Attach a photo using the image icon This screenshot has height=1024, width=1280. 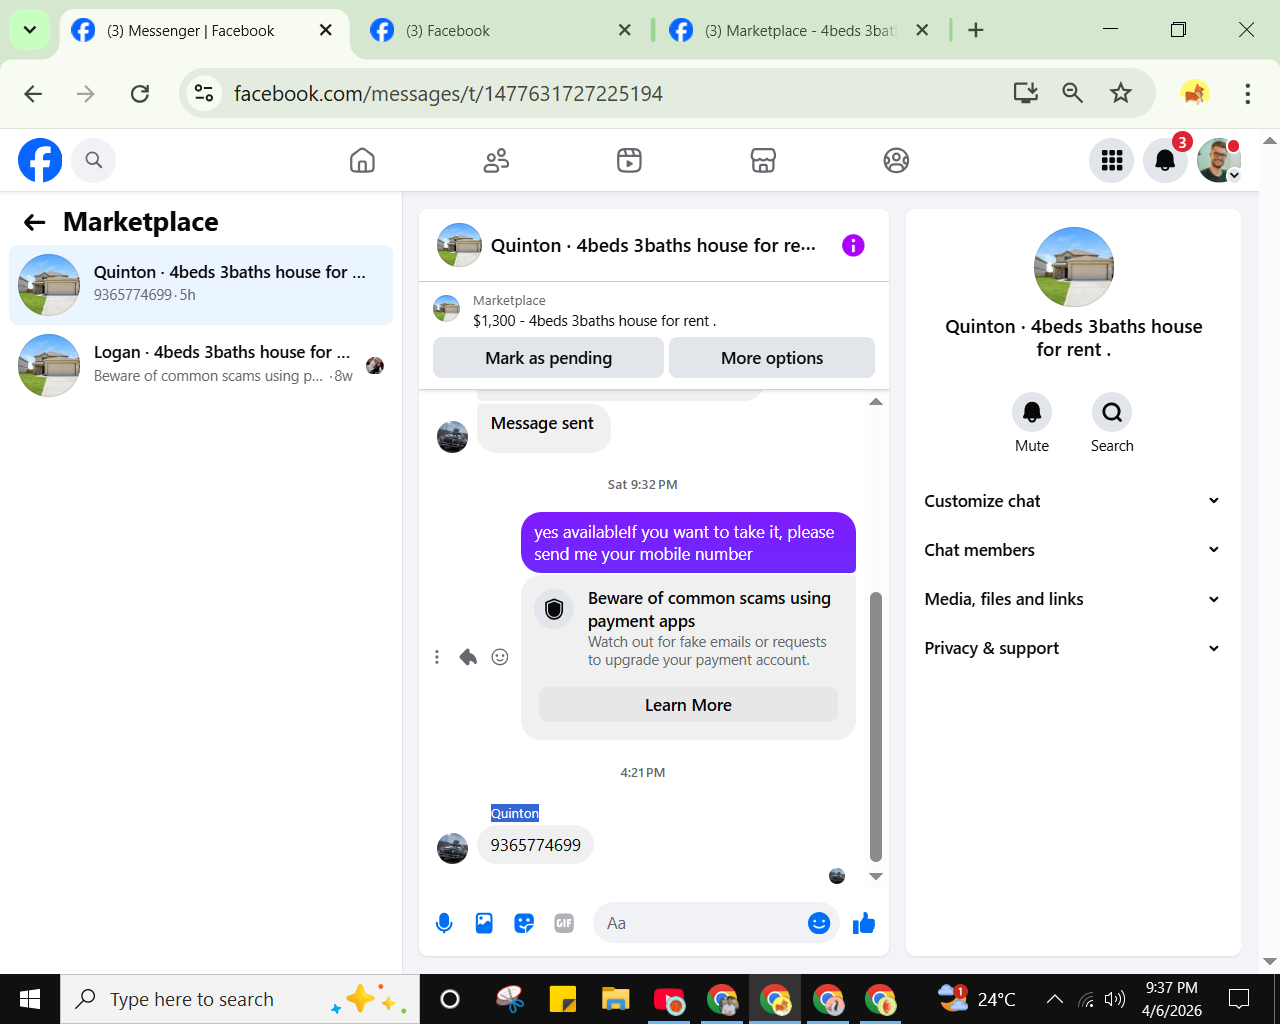click(484, 924)
